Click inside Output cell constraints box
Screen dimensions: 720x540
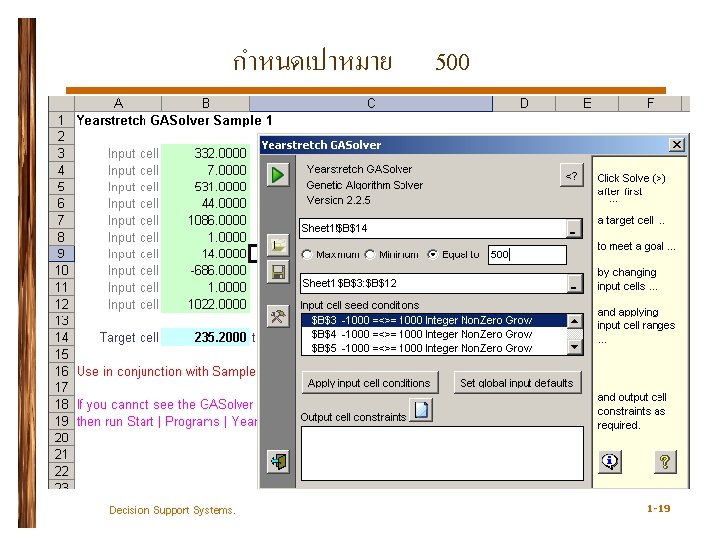pos(442,453)
